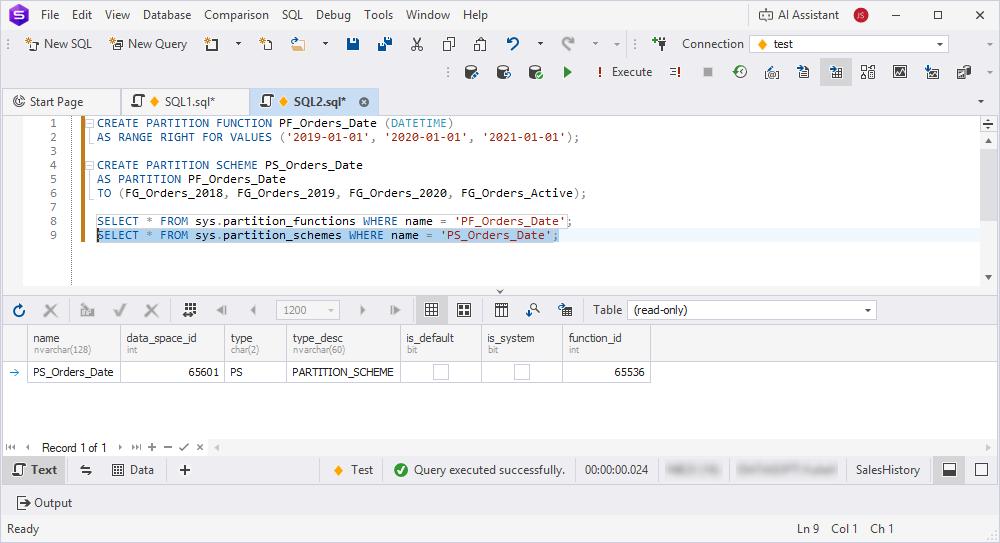The image size is (1000, 543).
Task: Click the swap views arrows icon
Action: 86,470
